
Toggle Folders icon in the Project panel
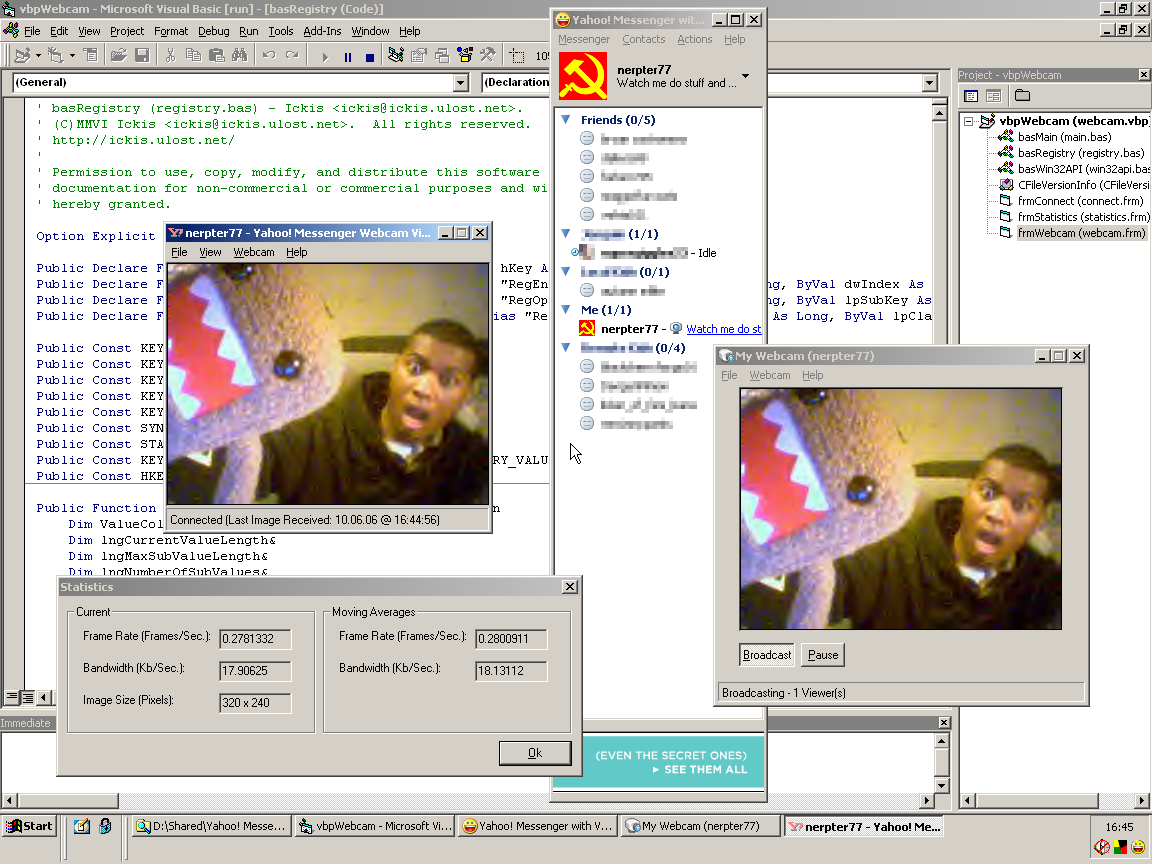click(x=1022, y=96)
